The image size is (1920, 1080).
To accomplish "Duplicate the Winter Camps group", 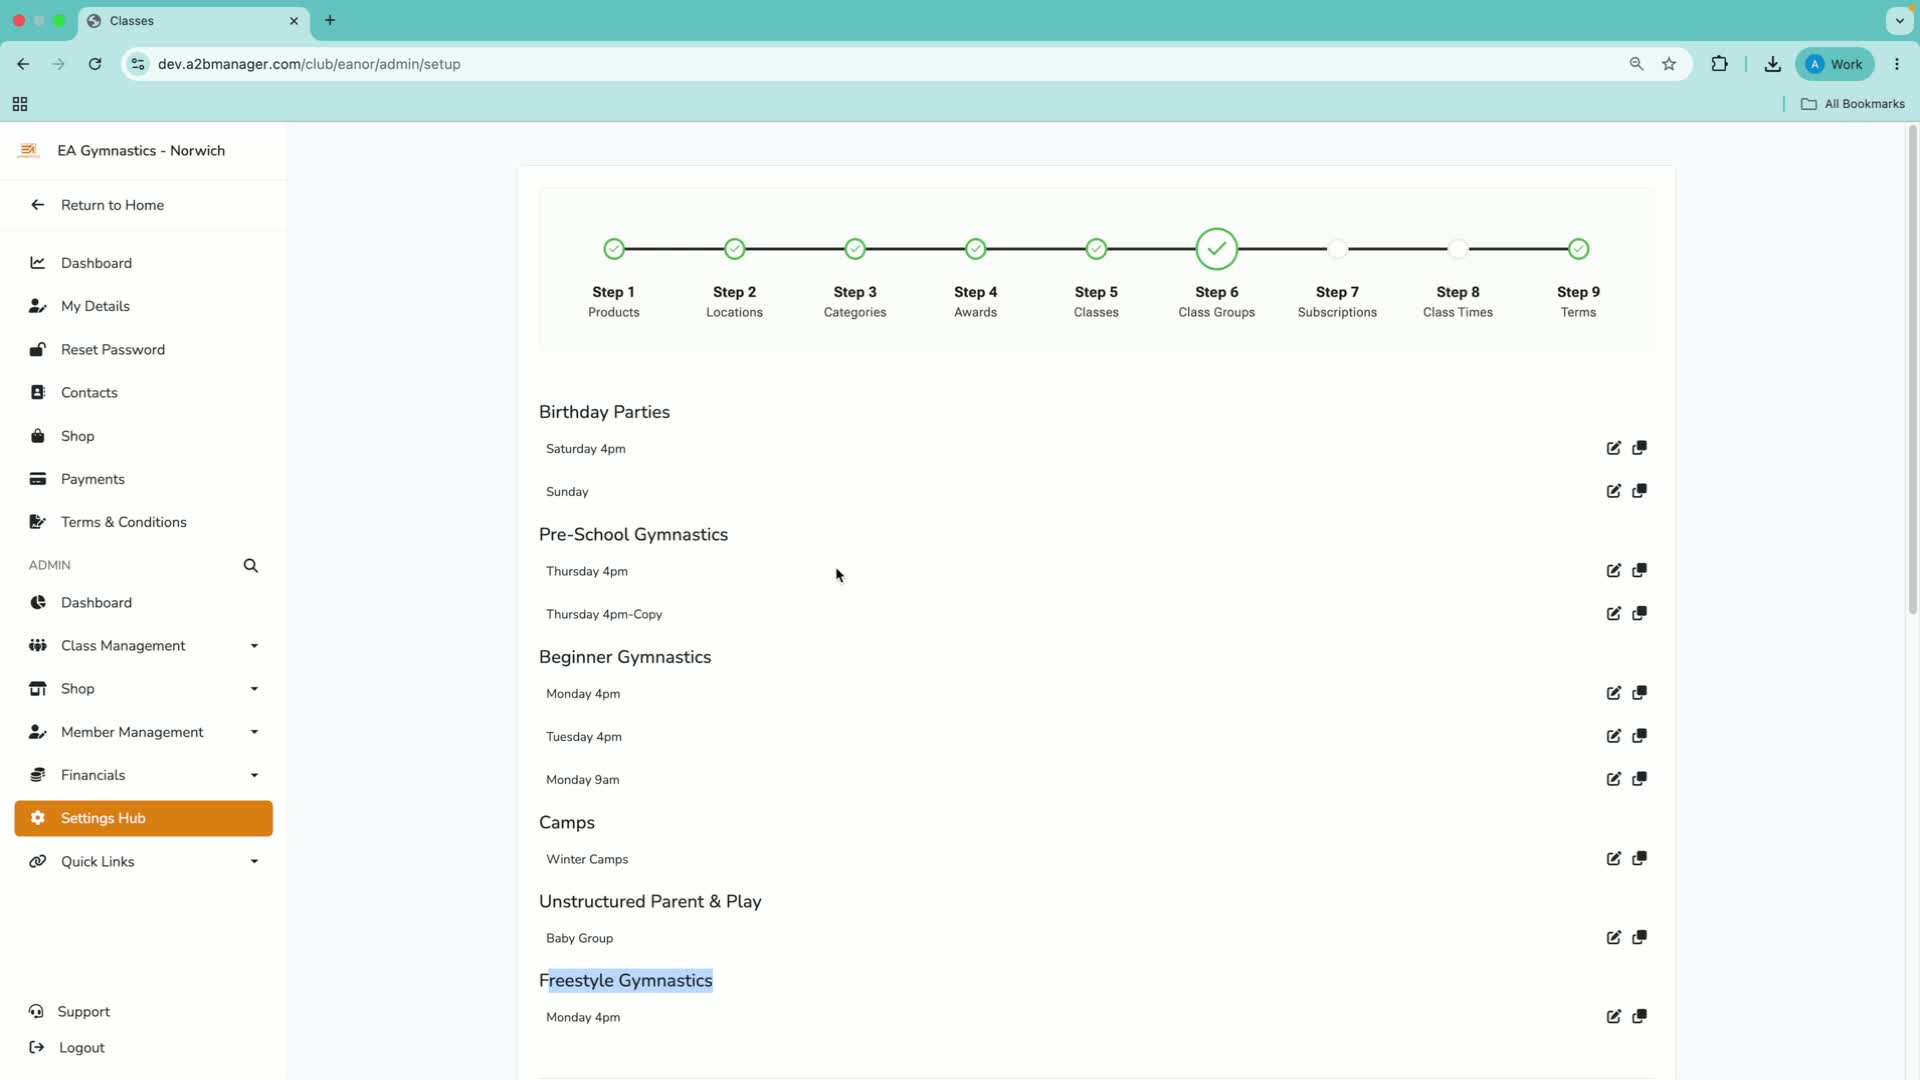I will pyautogui.click(x=1639, y=859).
